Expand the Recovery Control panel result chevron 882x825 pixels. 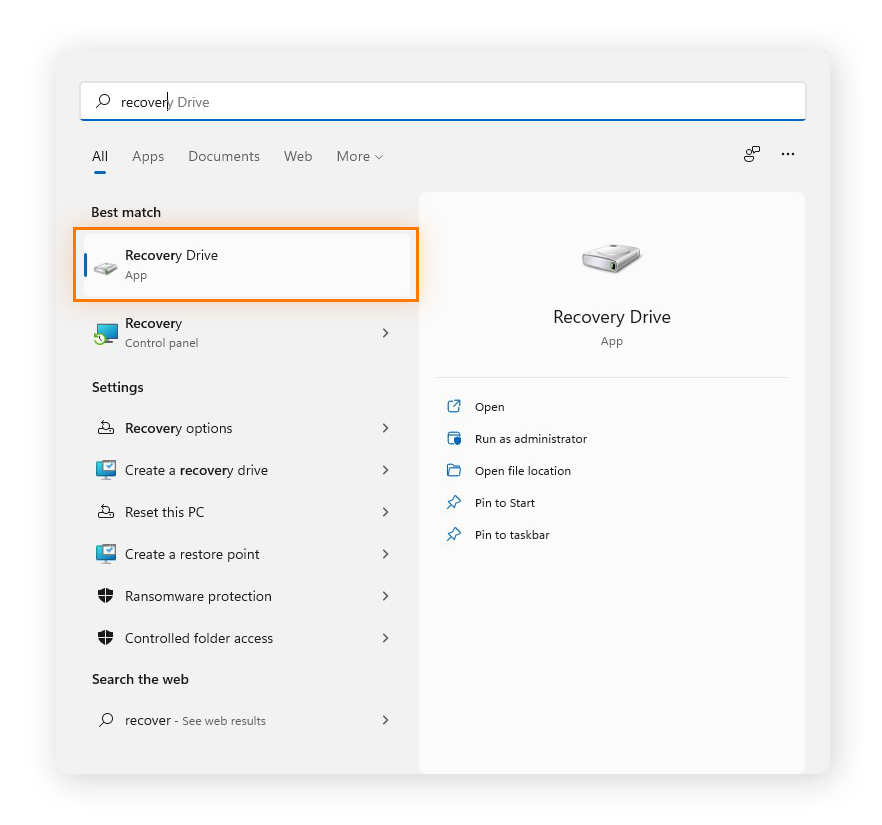pos(385,332)
